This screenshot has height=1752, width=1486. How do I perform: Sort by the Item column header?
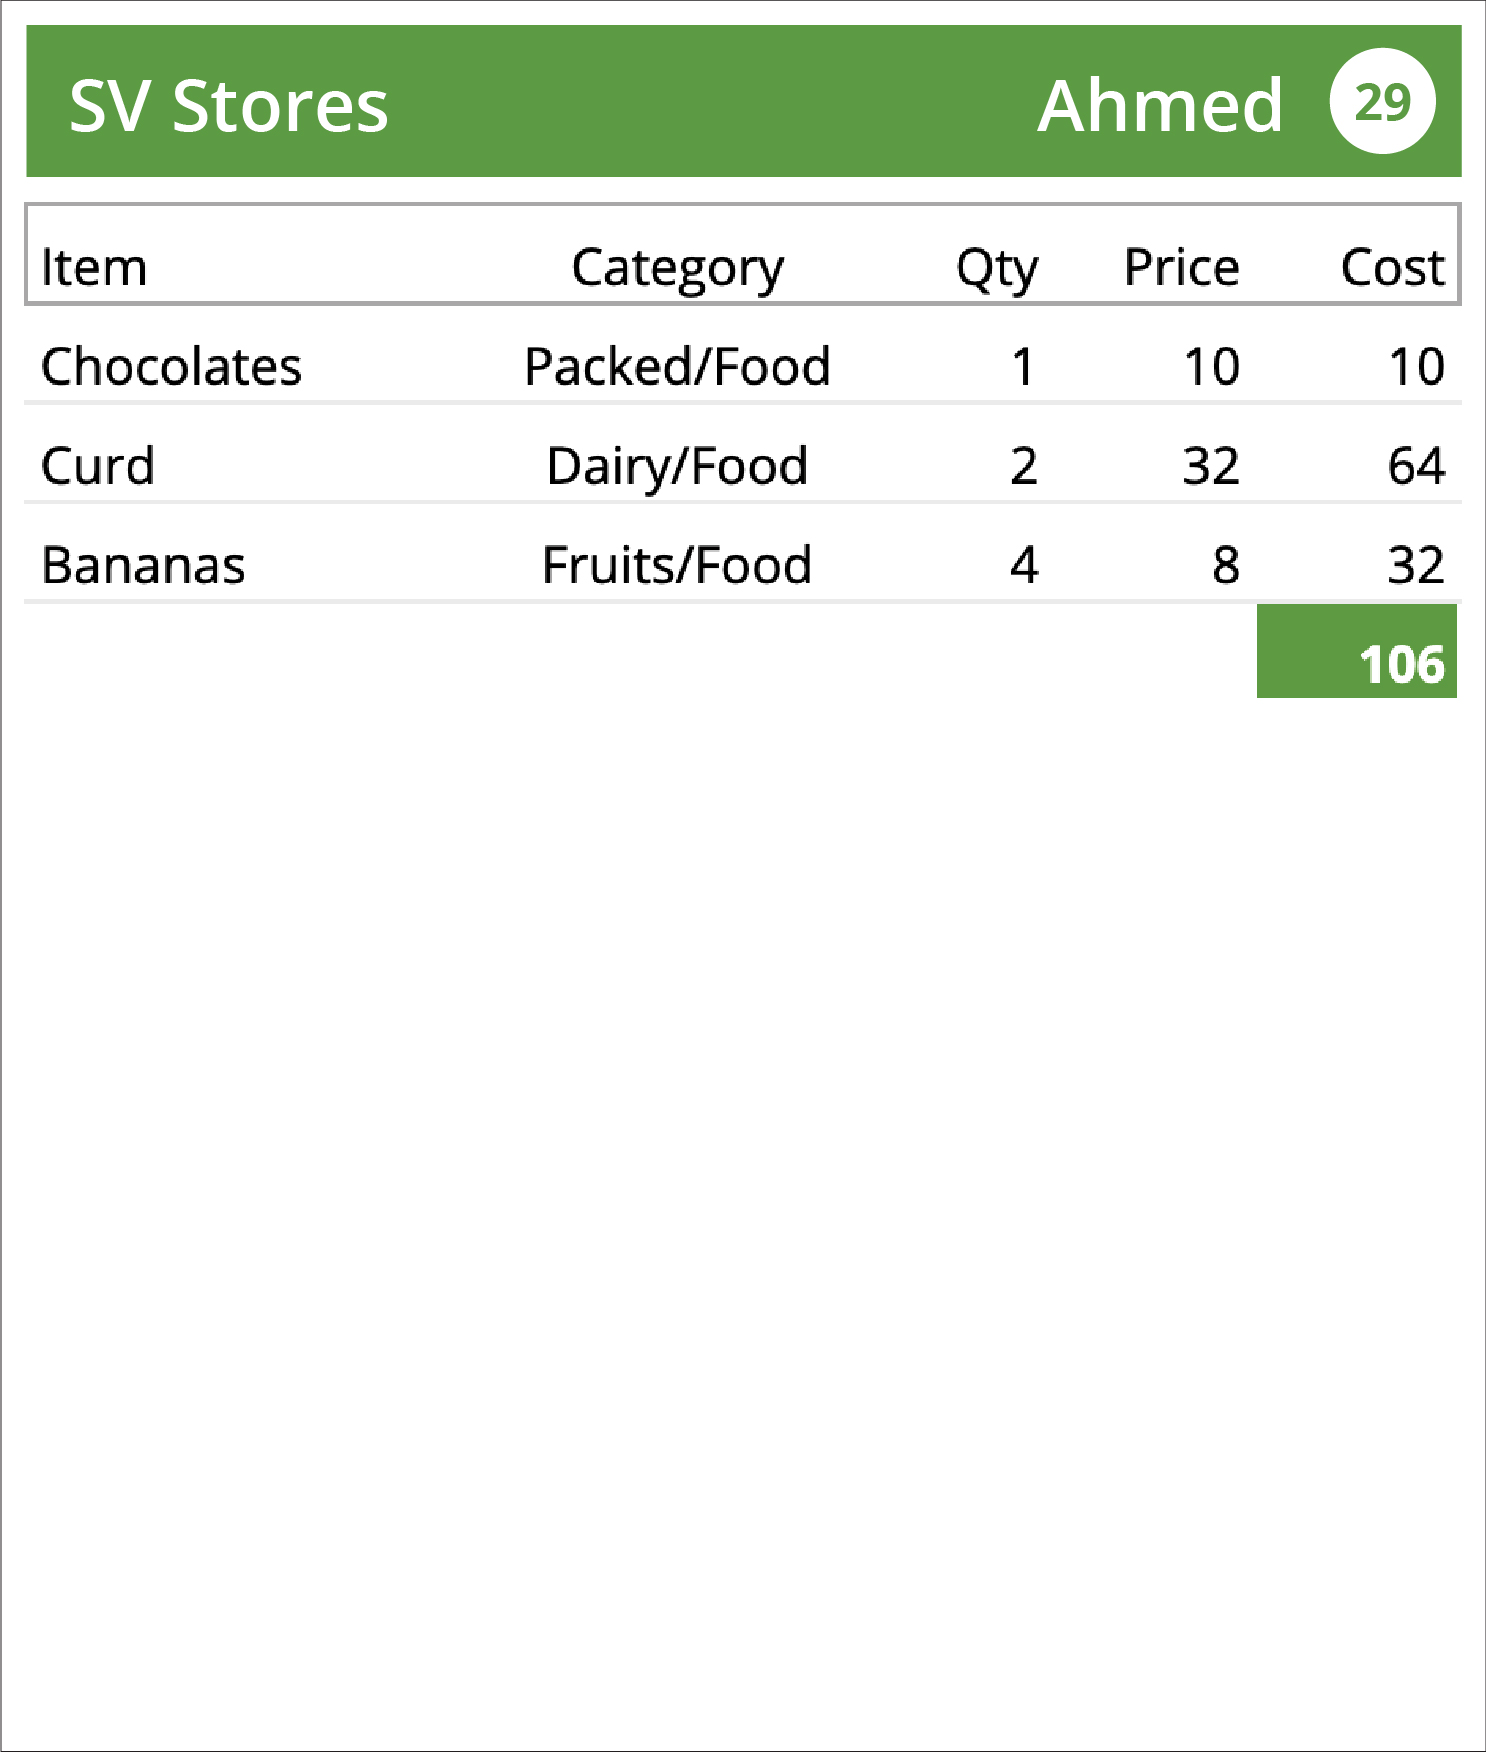94,268
